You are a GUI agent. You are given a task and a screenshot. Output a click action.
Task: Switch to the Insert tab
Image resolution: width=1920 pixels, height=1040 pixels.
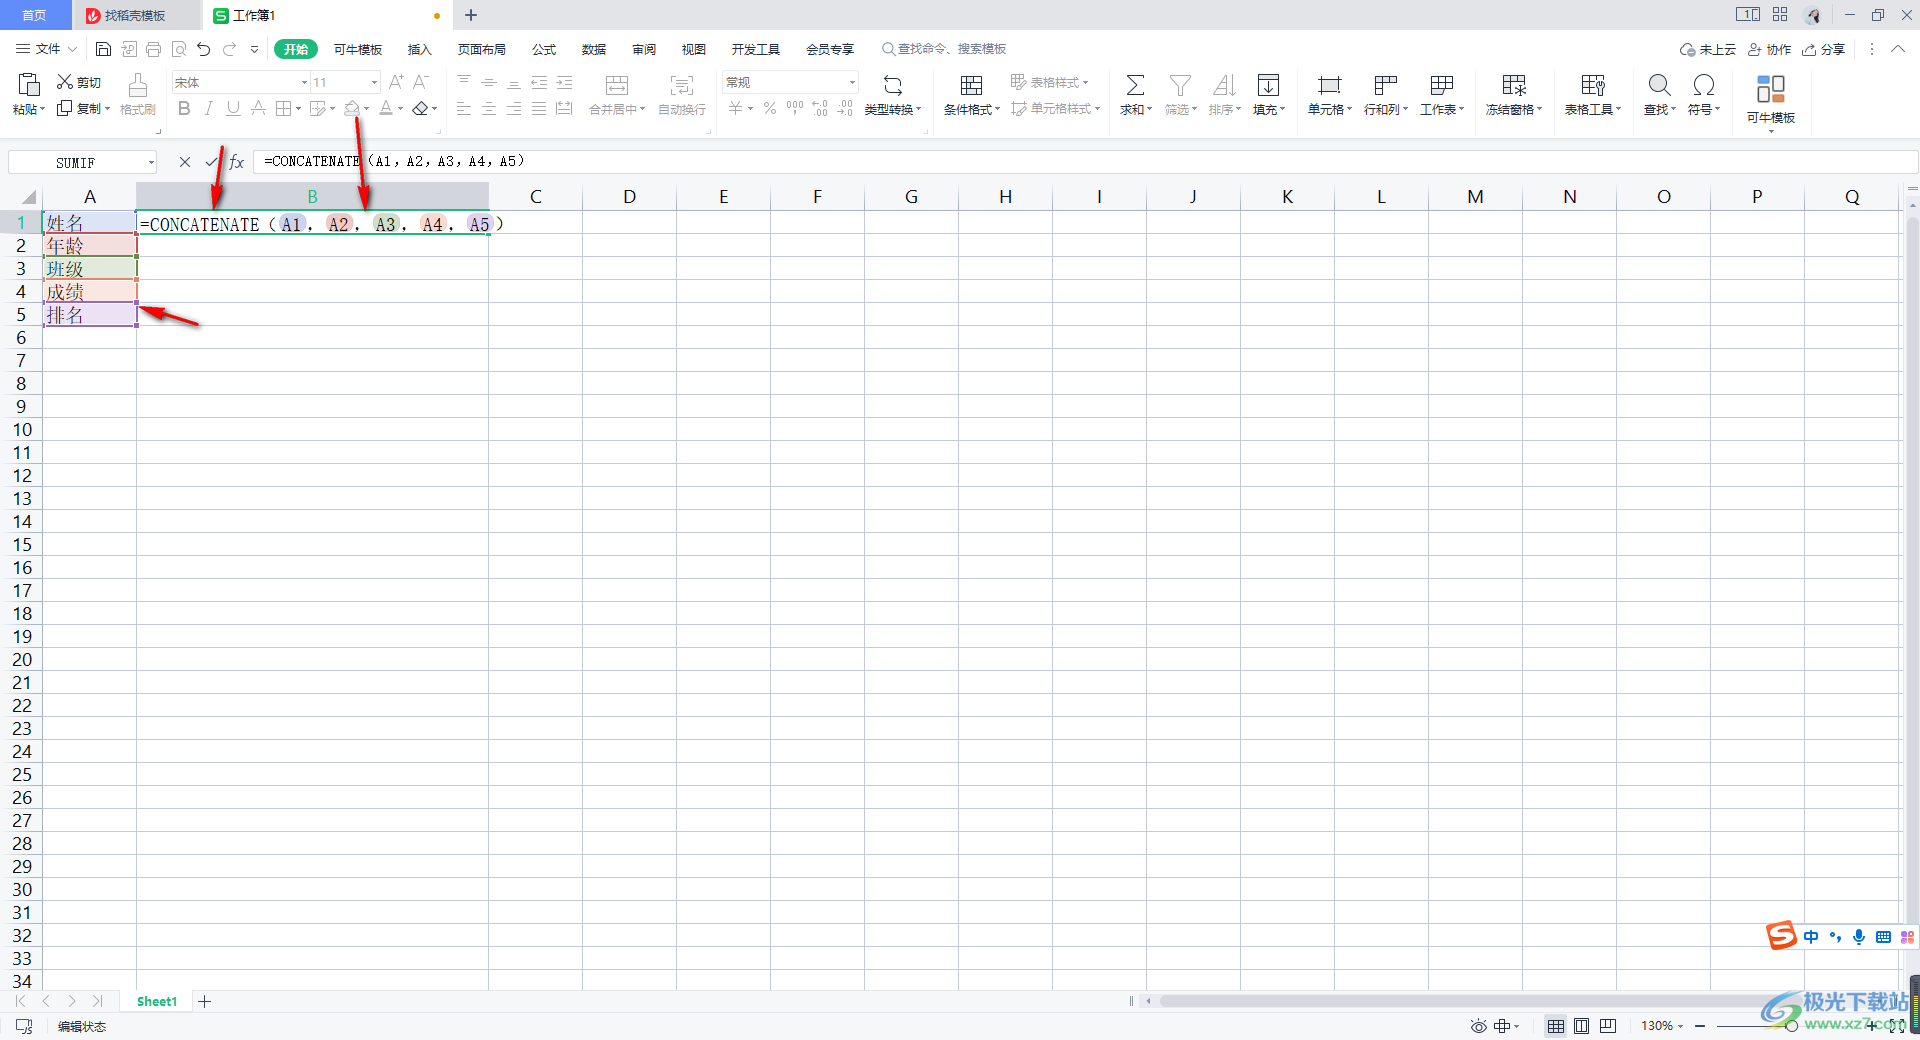coord(419,49)
